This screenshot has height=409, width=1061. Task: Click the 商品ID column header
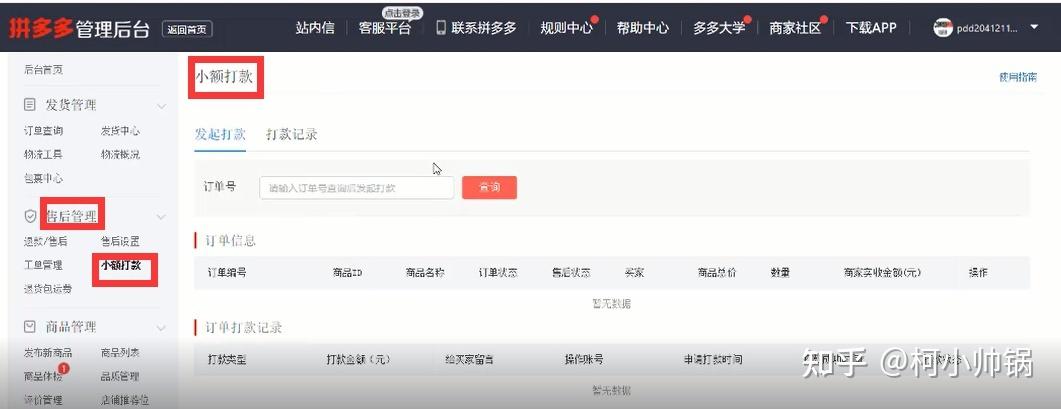(347, 273)
